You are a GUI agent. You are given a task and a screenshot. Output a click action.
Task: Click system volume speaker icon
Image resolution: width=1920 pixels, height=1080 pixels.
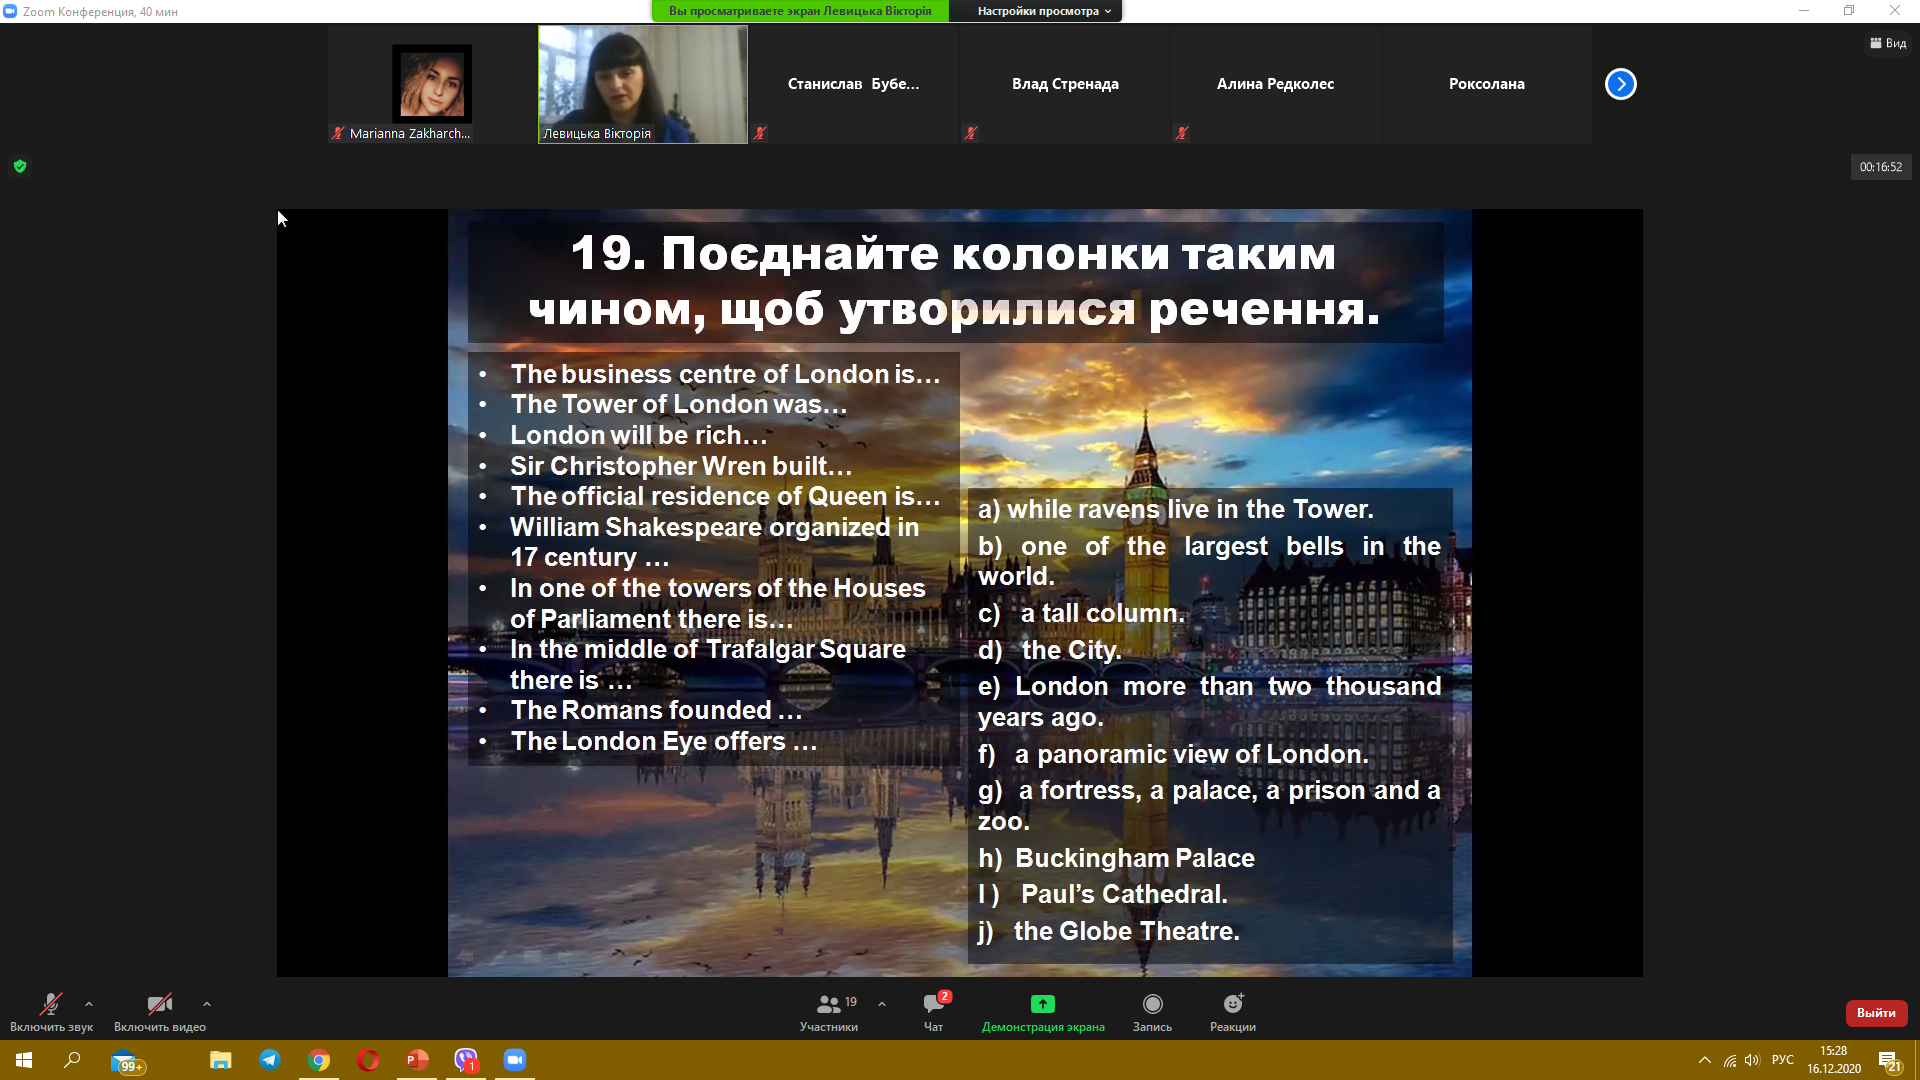[x=1752, y=1060]
